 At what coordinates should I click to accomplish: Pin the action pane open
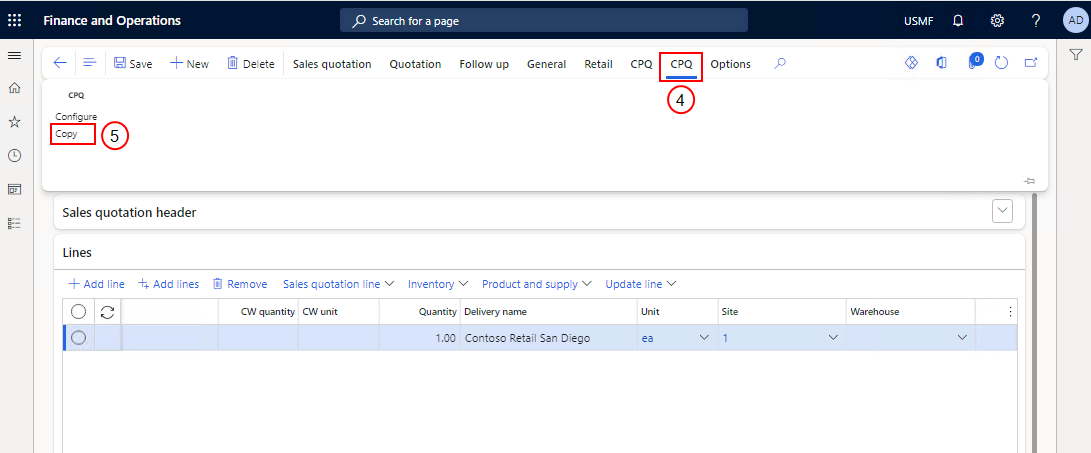coord(1030,181)
